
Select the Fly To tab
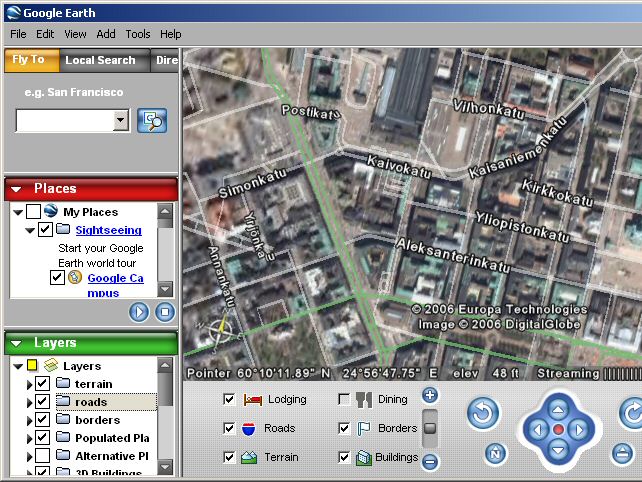pos(32,60)
